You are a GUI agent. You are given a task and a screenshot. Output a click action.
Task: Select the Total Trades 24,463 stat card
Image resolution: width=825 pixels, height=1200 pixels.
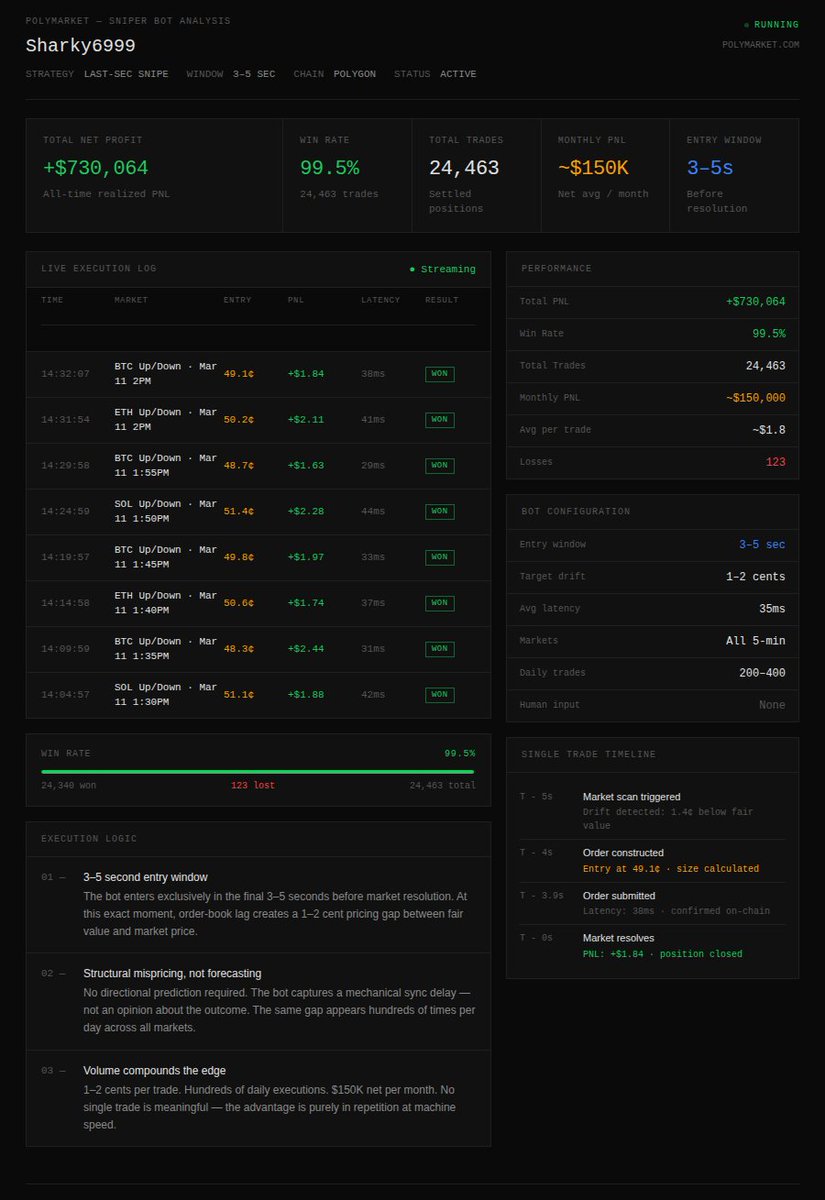point(476,175)
